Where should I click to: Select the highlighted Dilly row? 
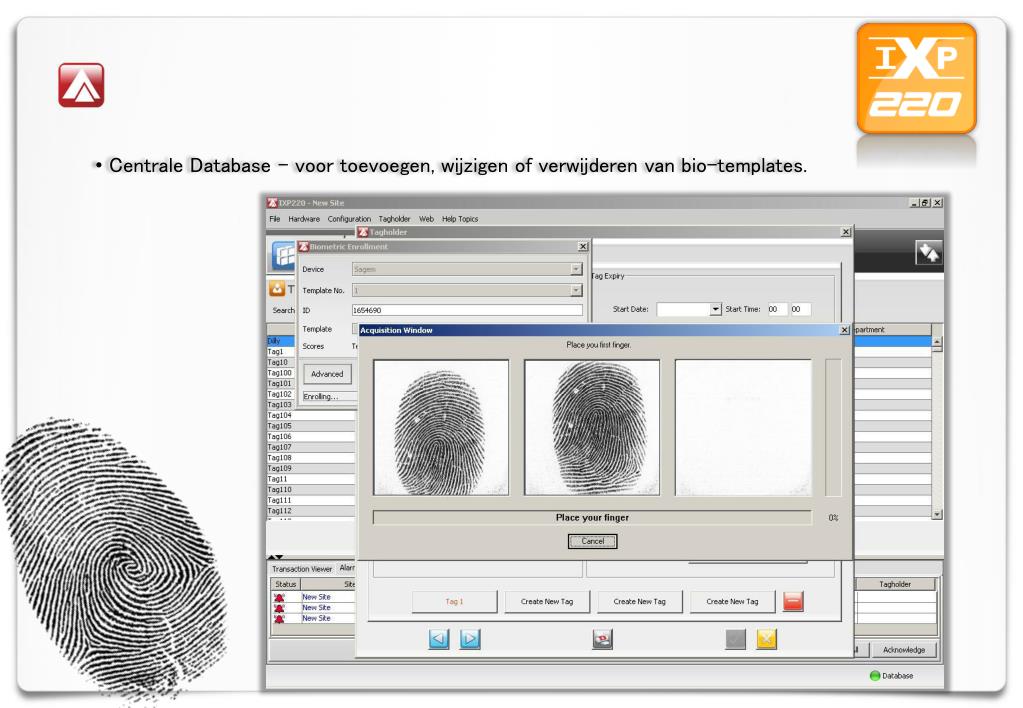point(281,341)
